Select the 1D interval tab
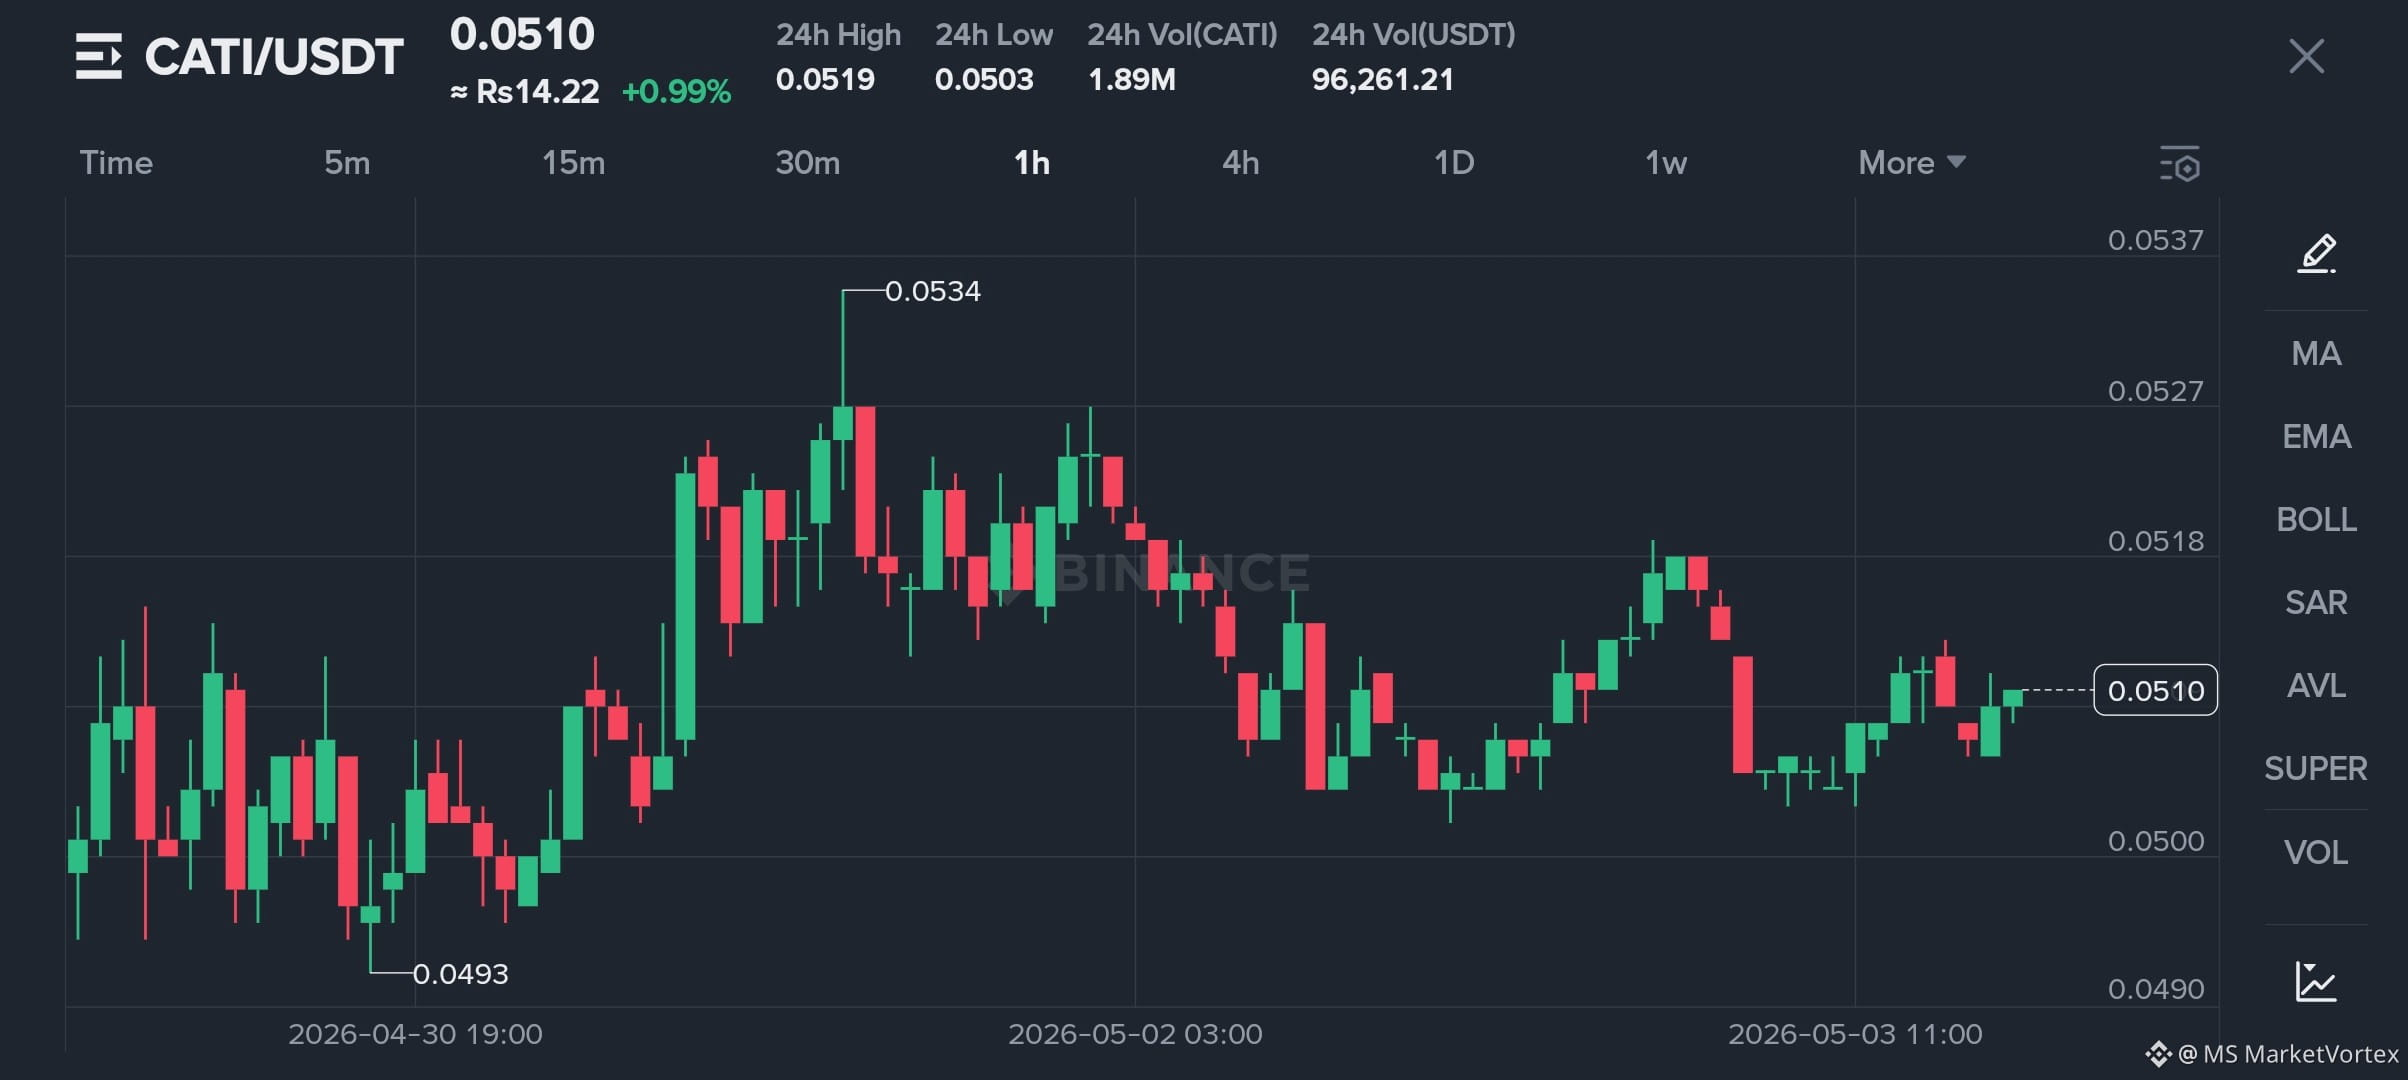Screen dimensions: 2408x1080 (x=1454, y=162)
